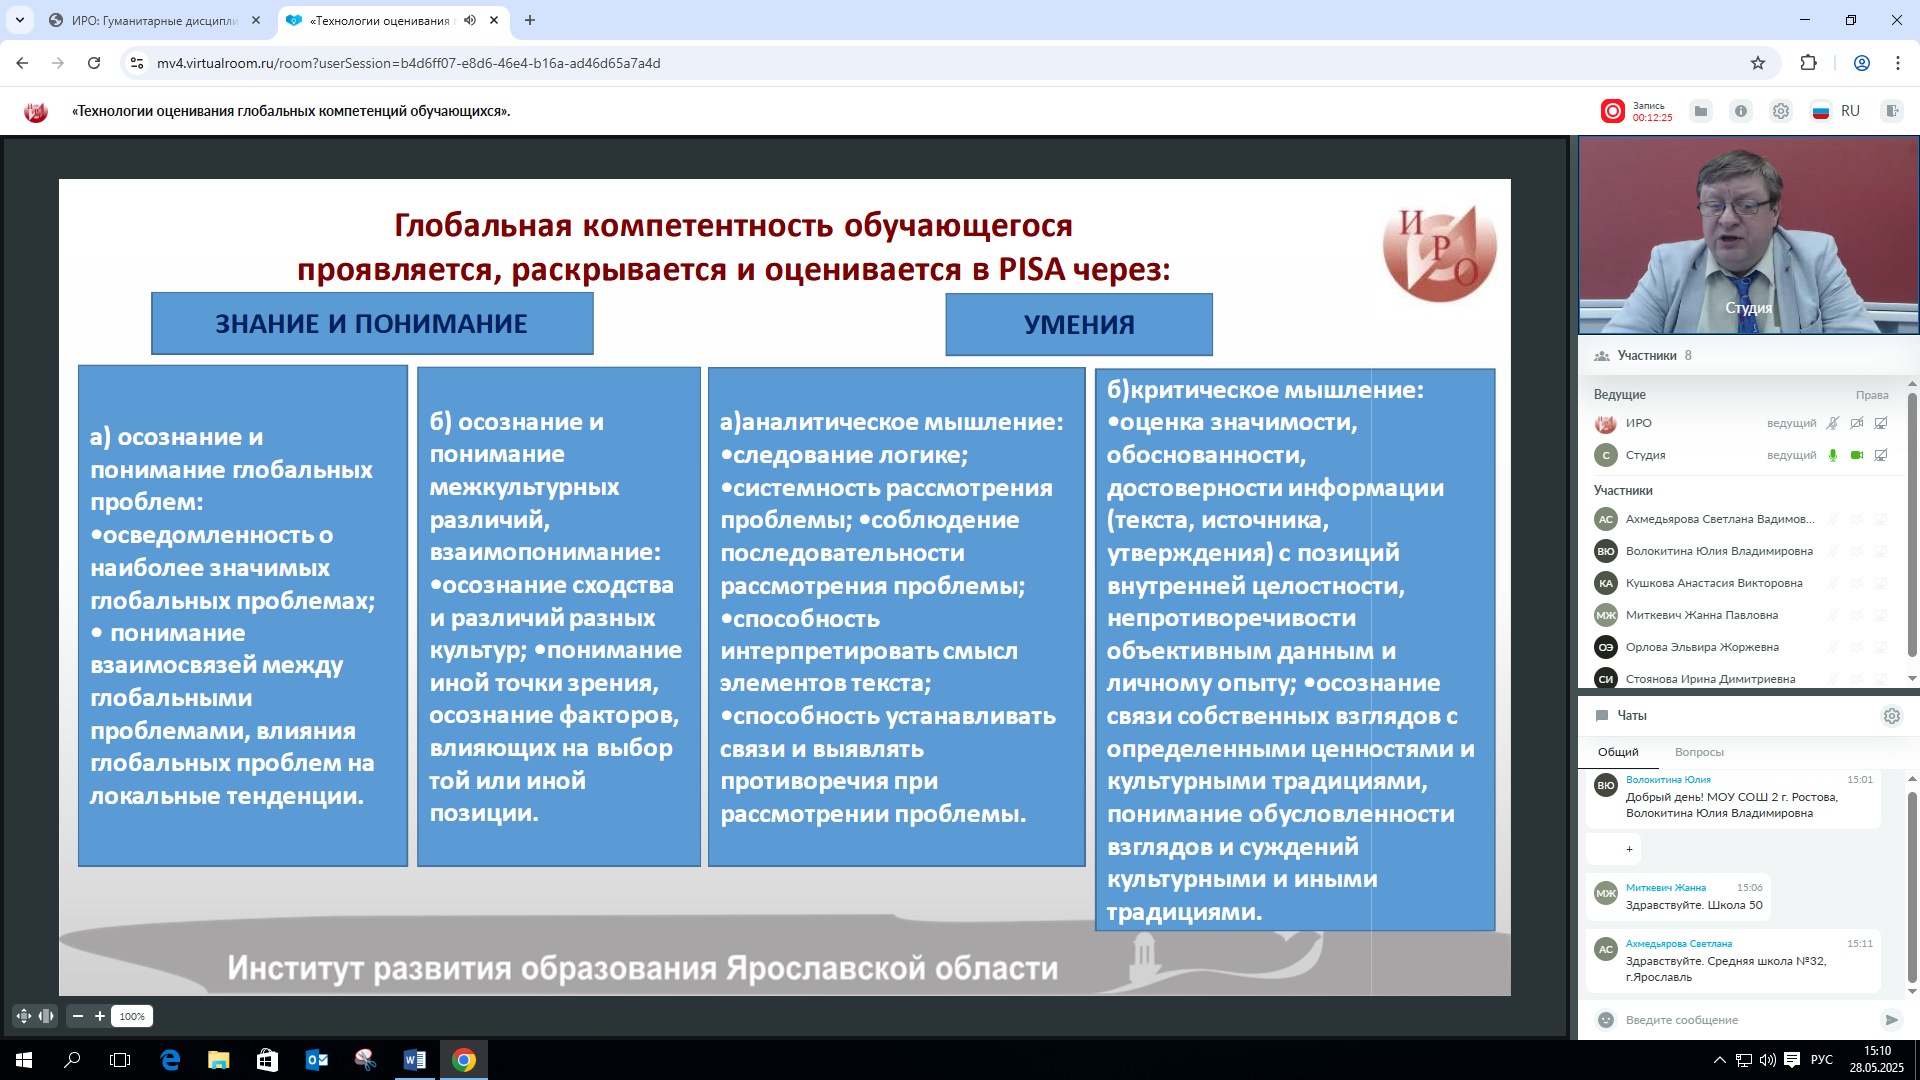The height and width of the screenshot is (1080, 1920).
Task: Open the emoji picker in chat
Action: pos(1606,1020)
